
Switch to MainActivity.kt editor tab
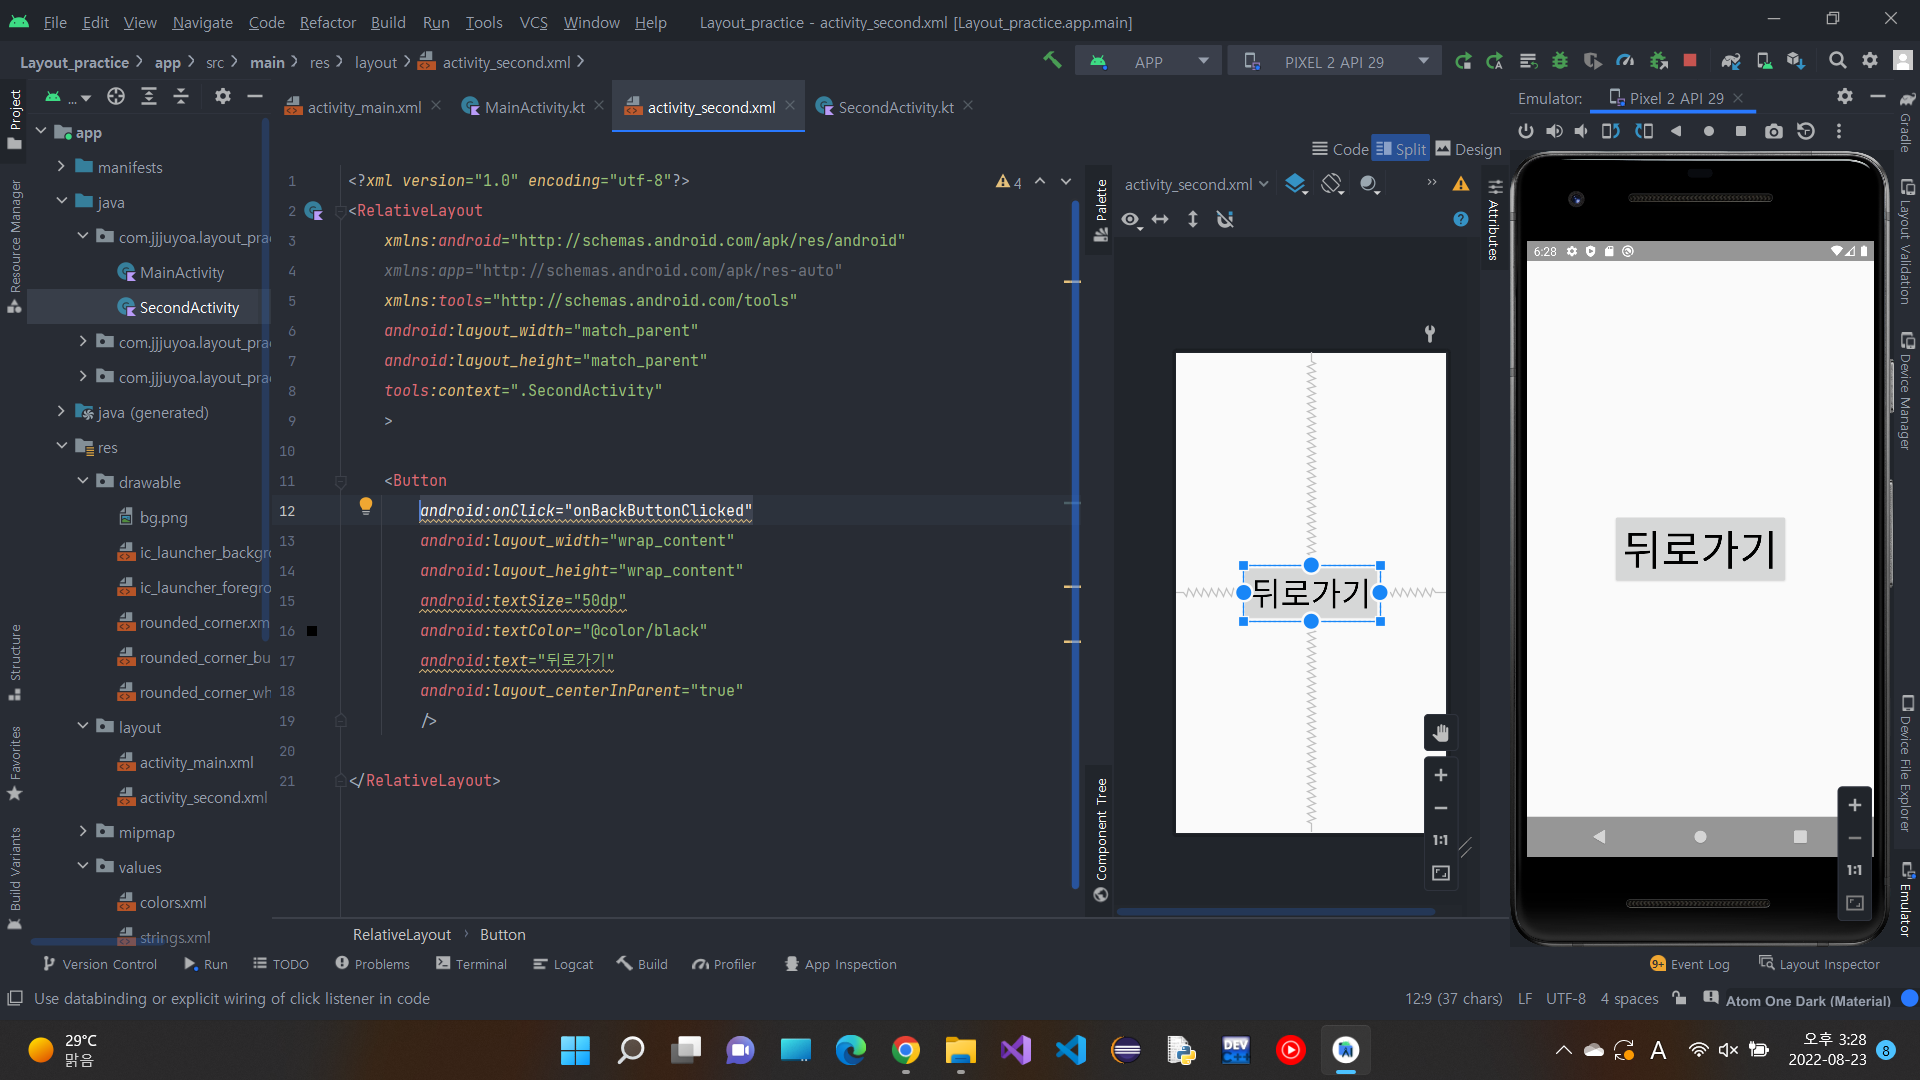pos(533,107)
